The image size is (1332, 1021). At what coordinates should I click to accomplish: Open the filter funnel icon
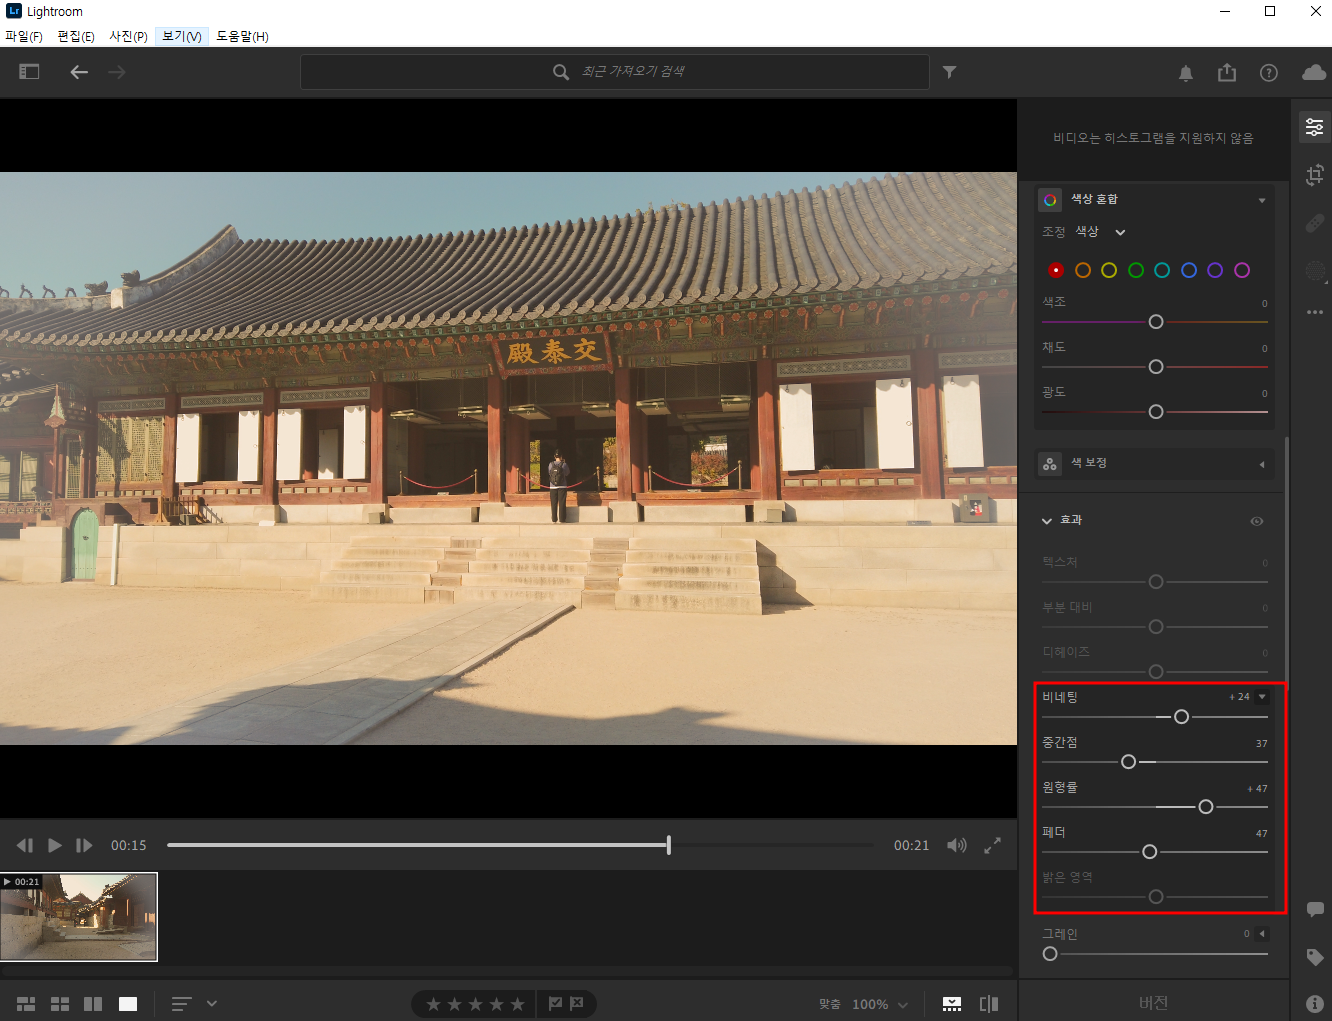950,72
